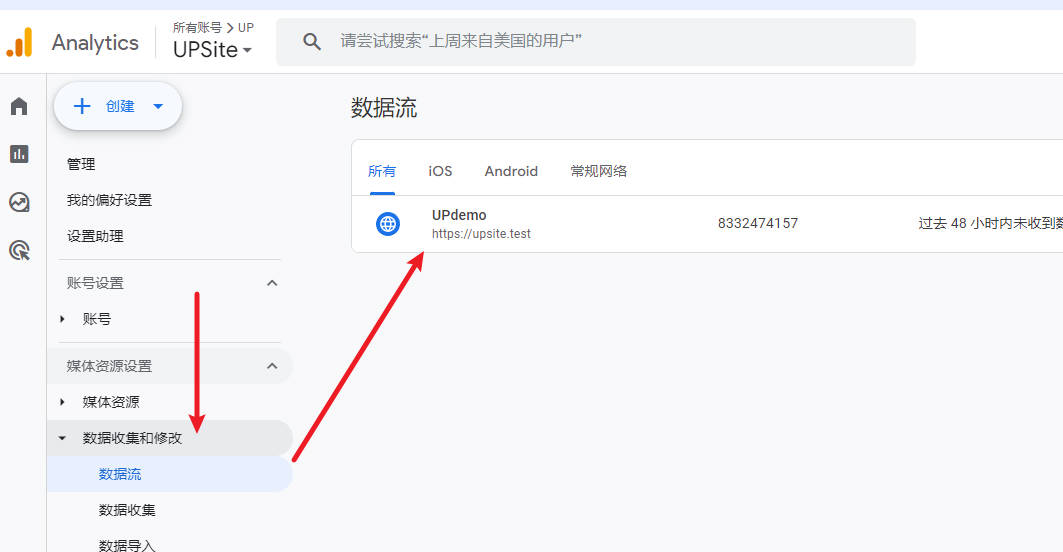This screenshot has height=552, width=1063.
Task: Open the Explore icon in left rail
Action: (x=19, y=202)
